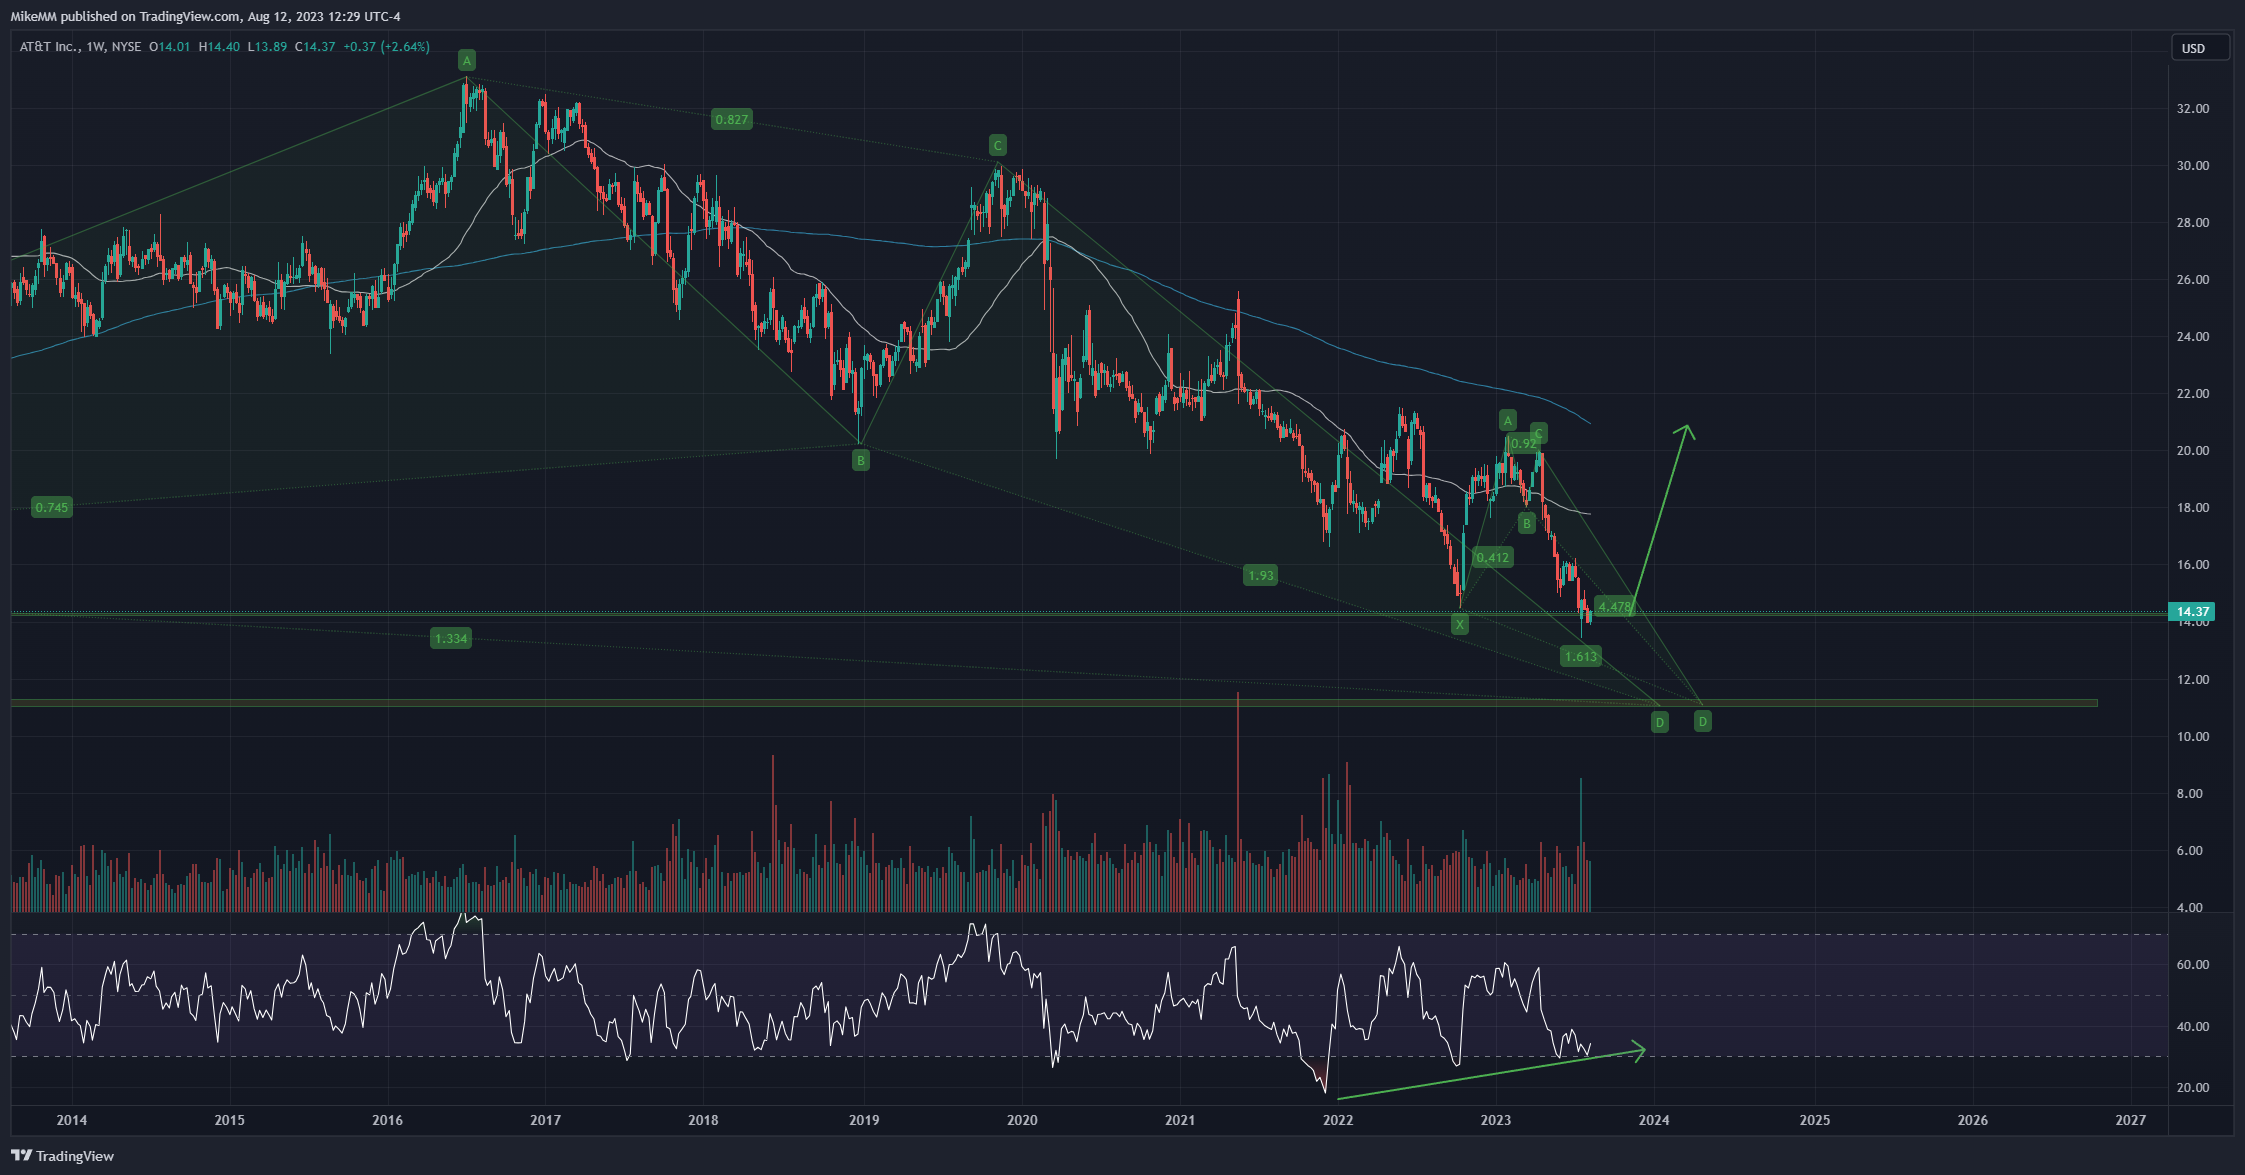Click the 2014 label on time axis
The image size is (2245, 1175).
tap(72, 1120)
